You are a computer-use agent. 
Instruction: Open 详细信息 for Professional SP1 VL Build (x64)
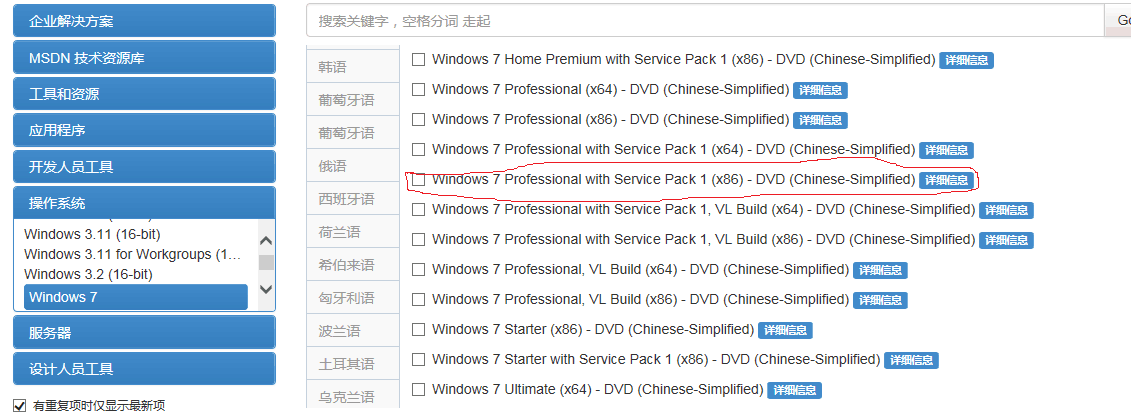(x=1006, y=210)
